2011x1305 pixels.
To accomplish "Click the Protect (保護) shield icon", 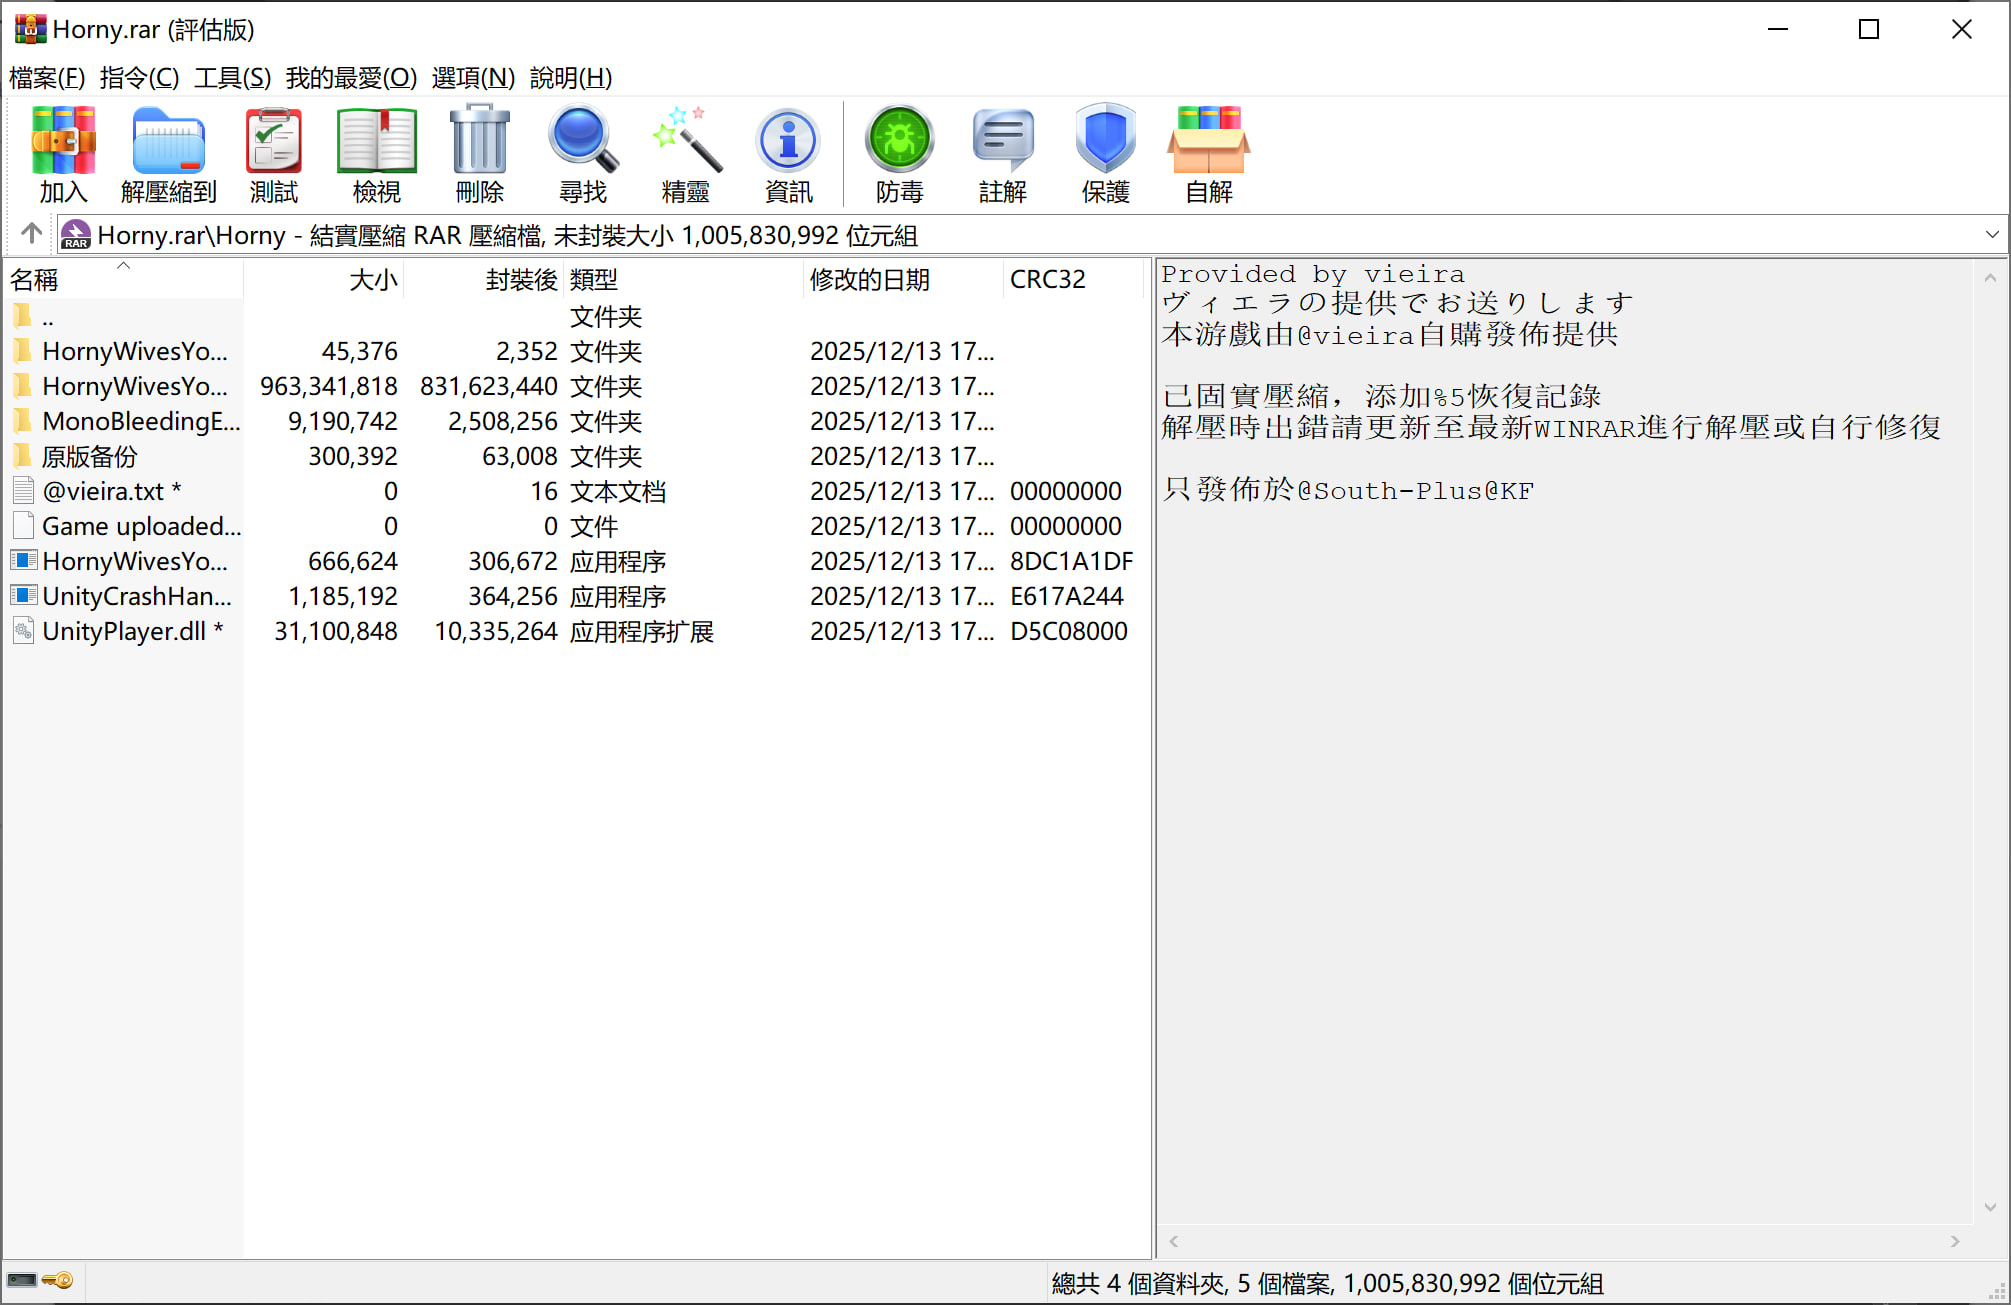I will pos(1105,153).
